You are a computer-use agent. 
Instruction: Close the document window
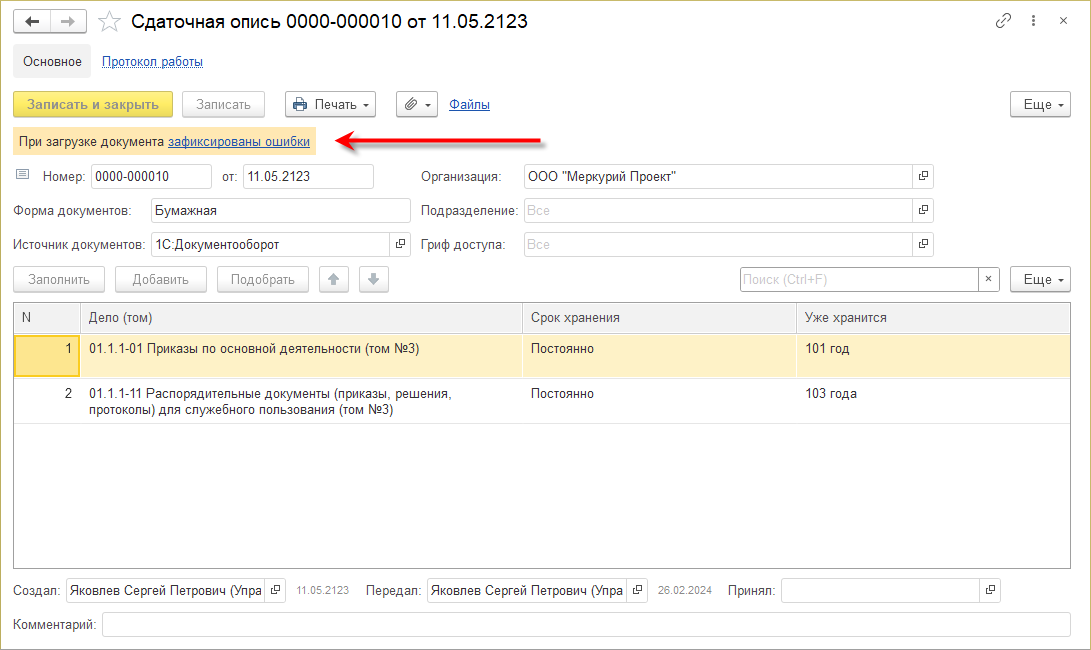tap(1063, 21)
